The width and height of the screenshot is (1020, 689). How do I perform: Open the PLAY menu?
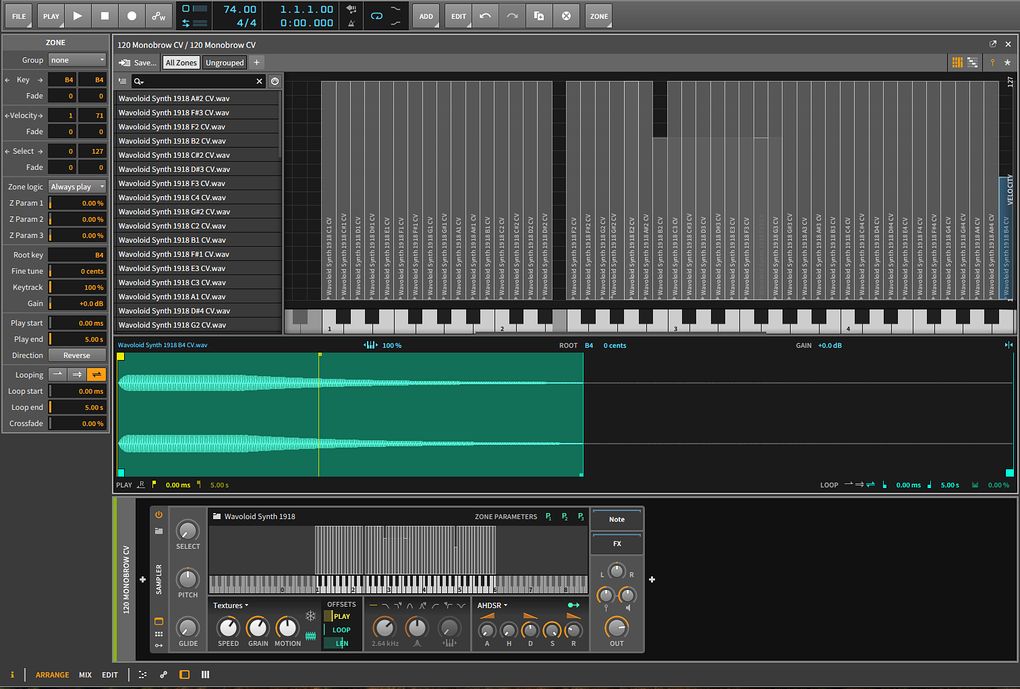point(51,16)
